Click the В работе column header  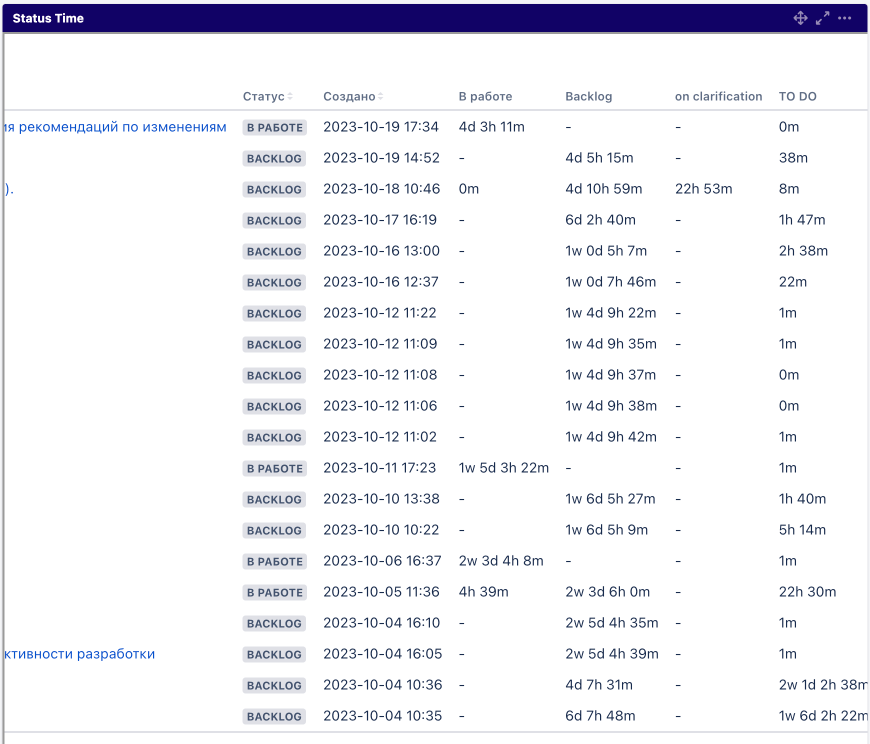(x=485, y=97)
